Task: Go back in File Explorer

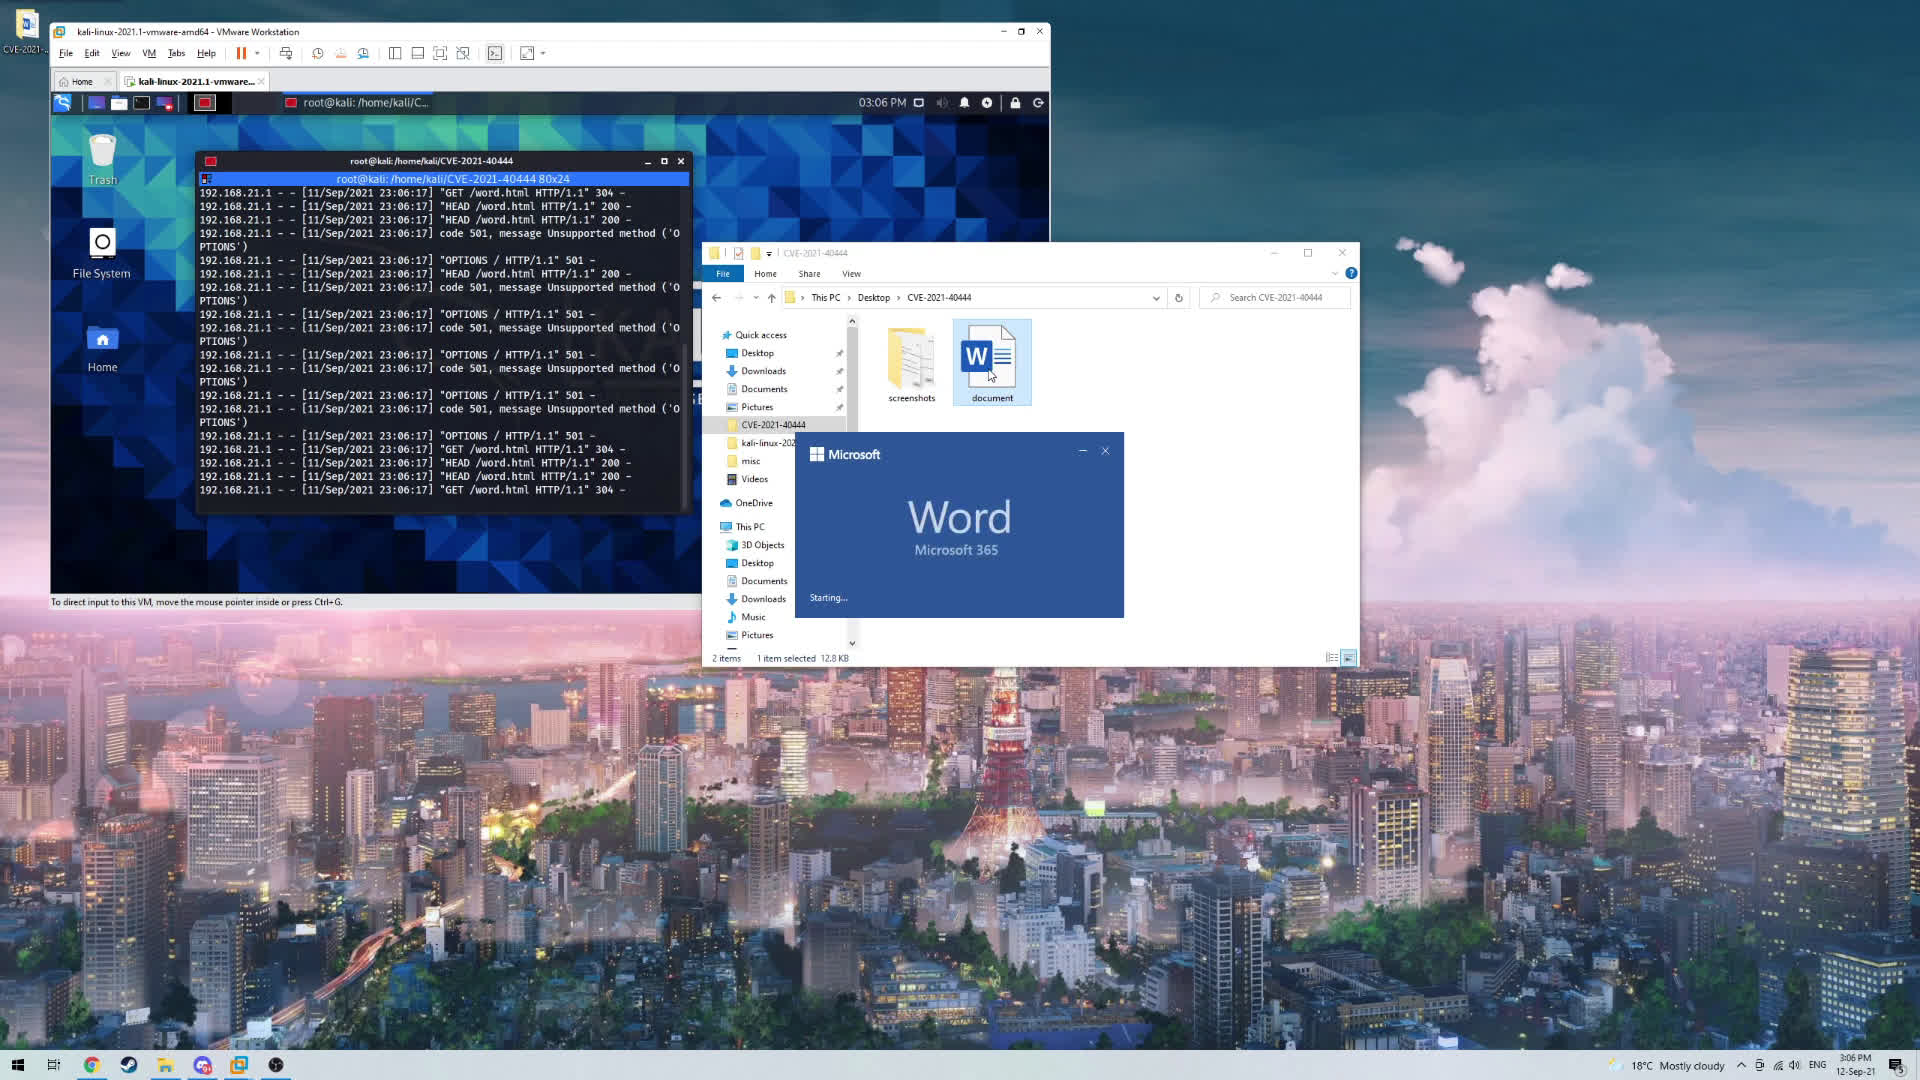Action: pyautogui.click(x=716, y=298)
